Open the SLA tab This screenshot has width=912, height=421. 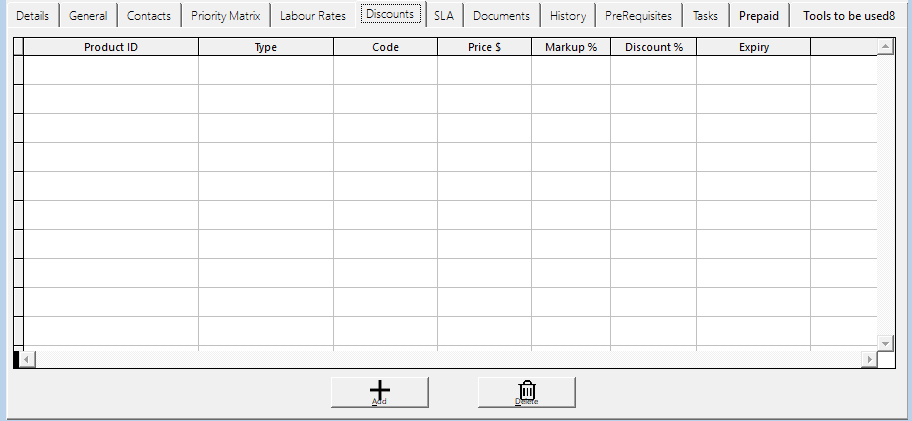pos(444,16)
